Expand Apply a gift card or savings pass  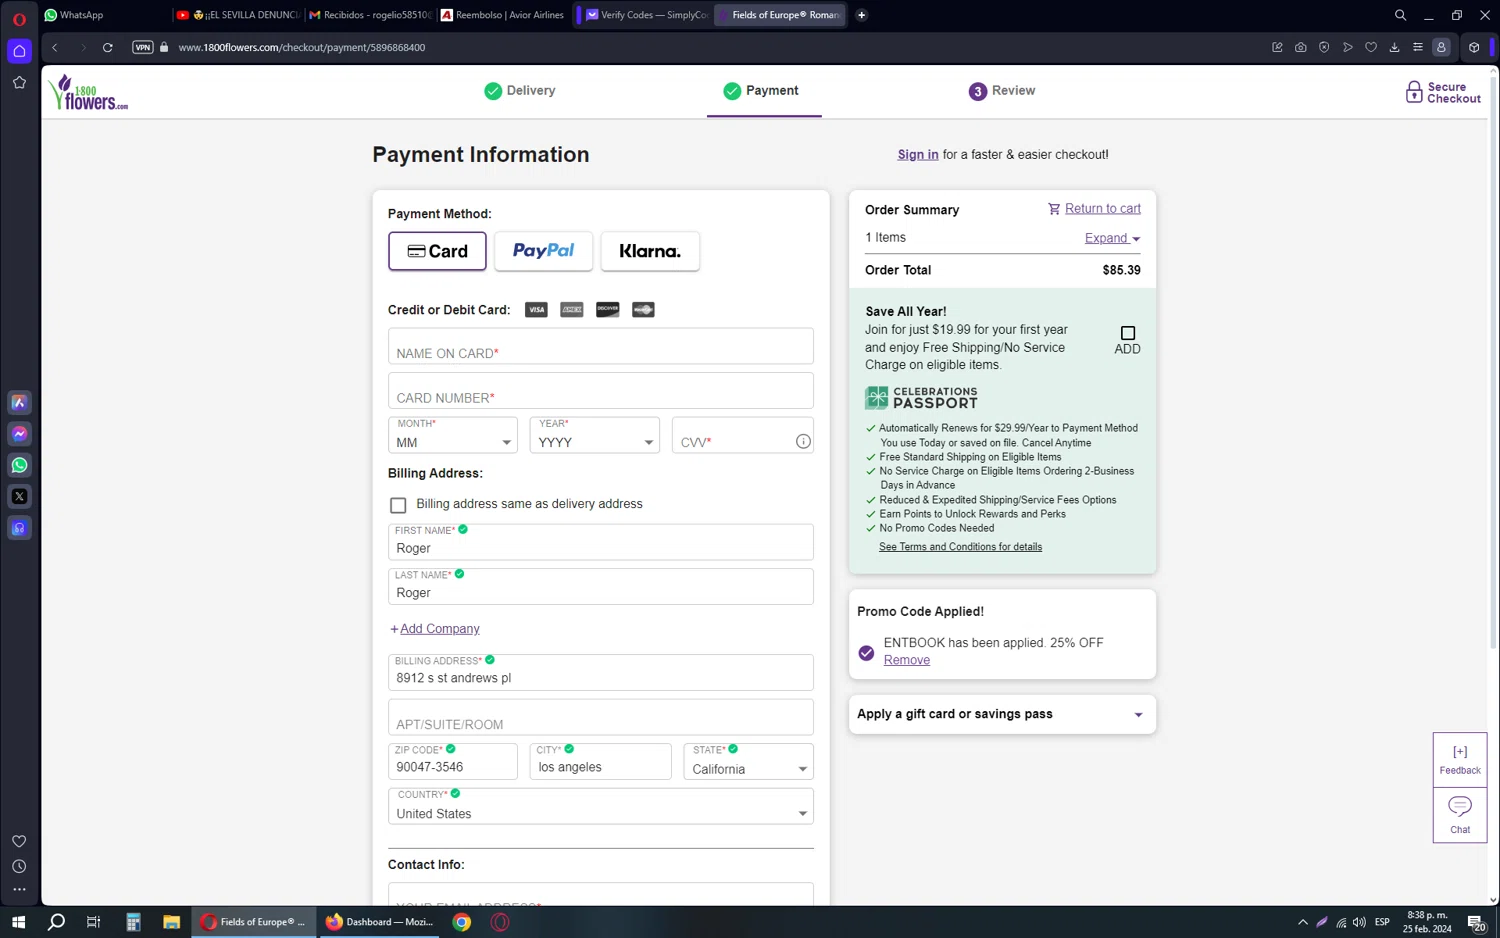coord(1002,714)
